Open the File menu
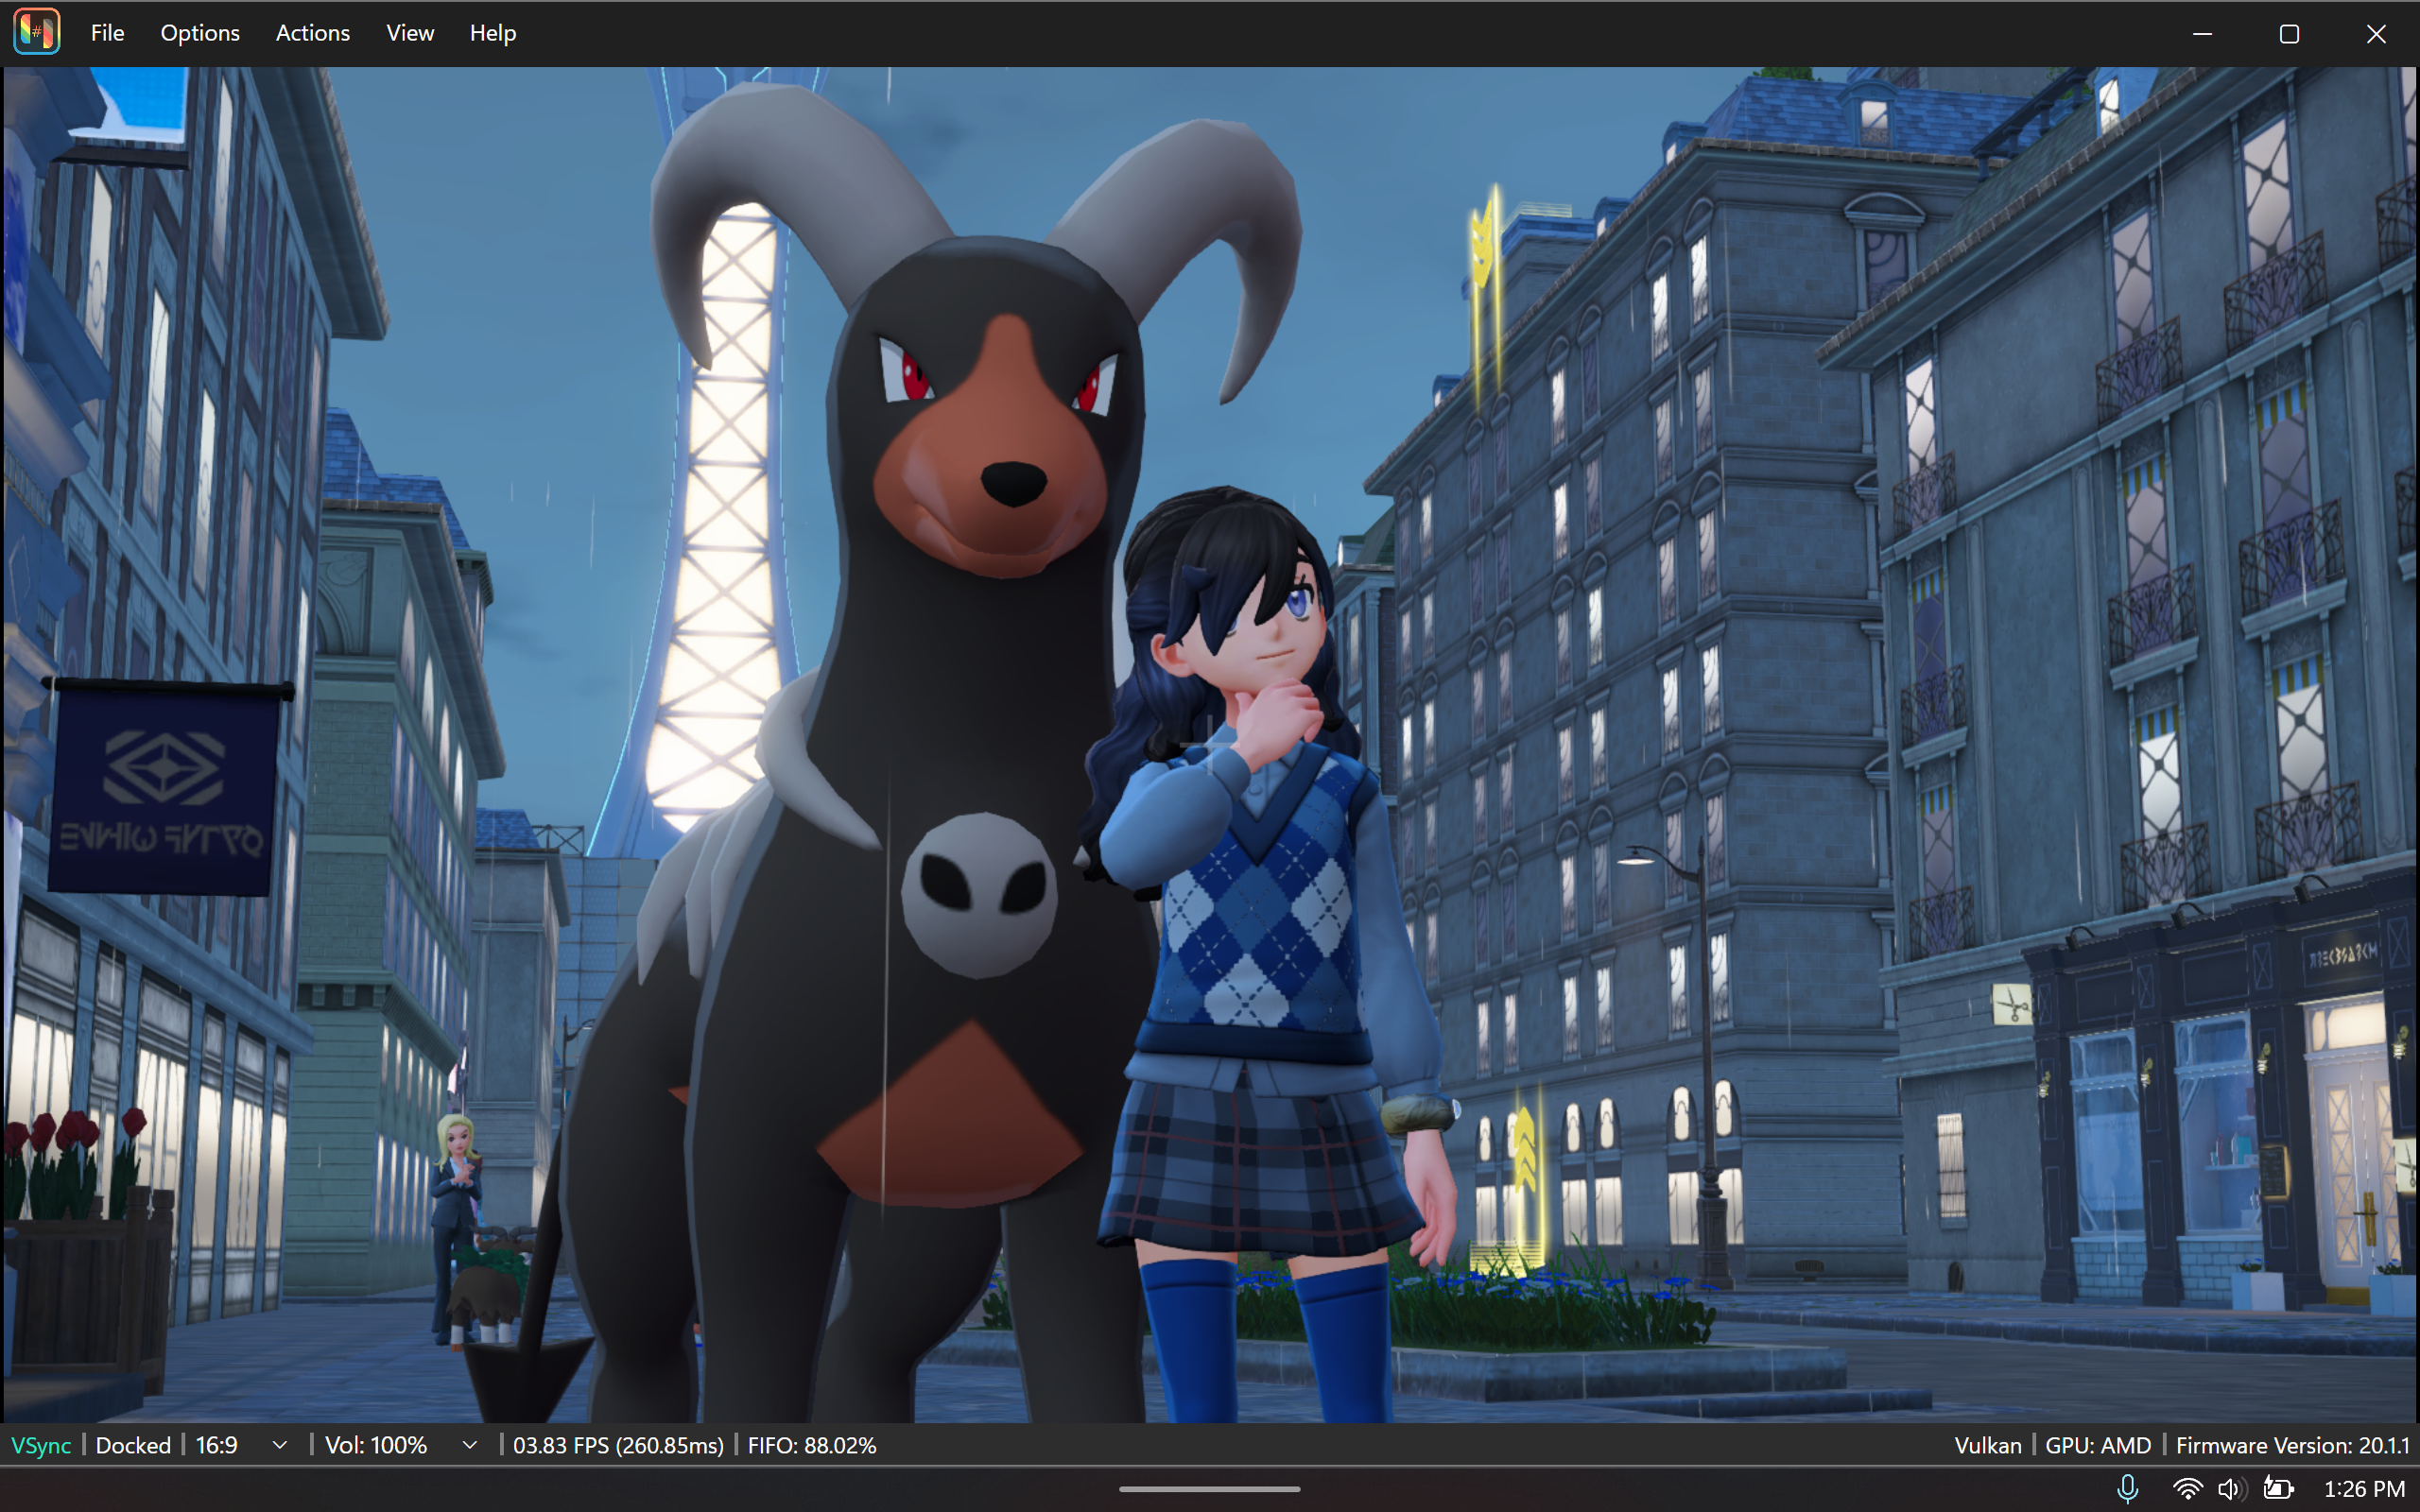The width and height of the screenshot is (2420, 1512). point(107,33)
